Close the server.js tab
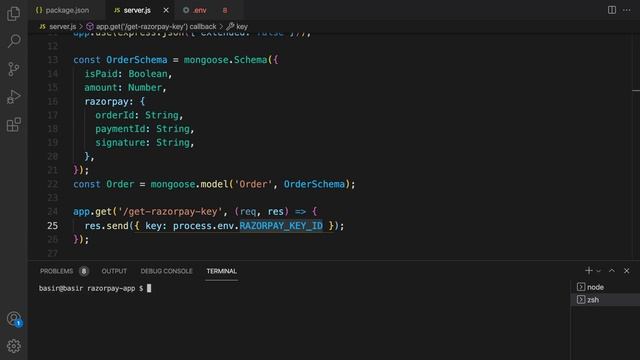Viewport: 640px width, 360px height. point(166,10)
